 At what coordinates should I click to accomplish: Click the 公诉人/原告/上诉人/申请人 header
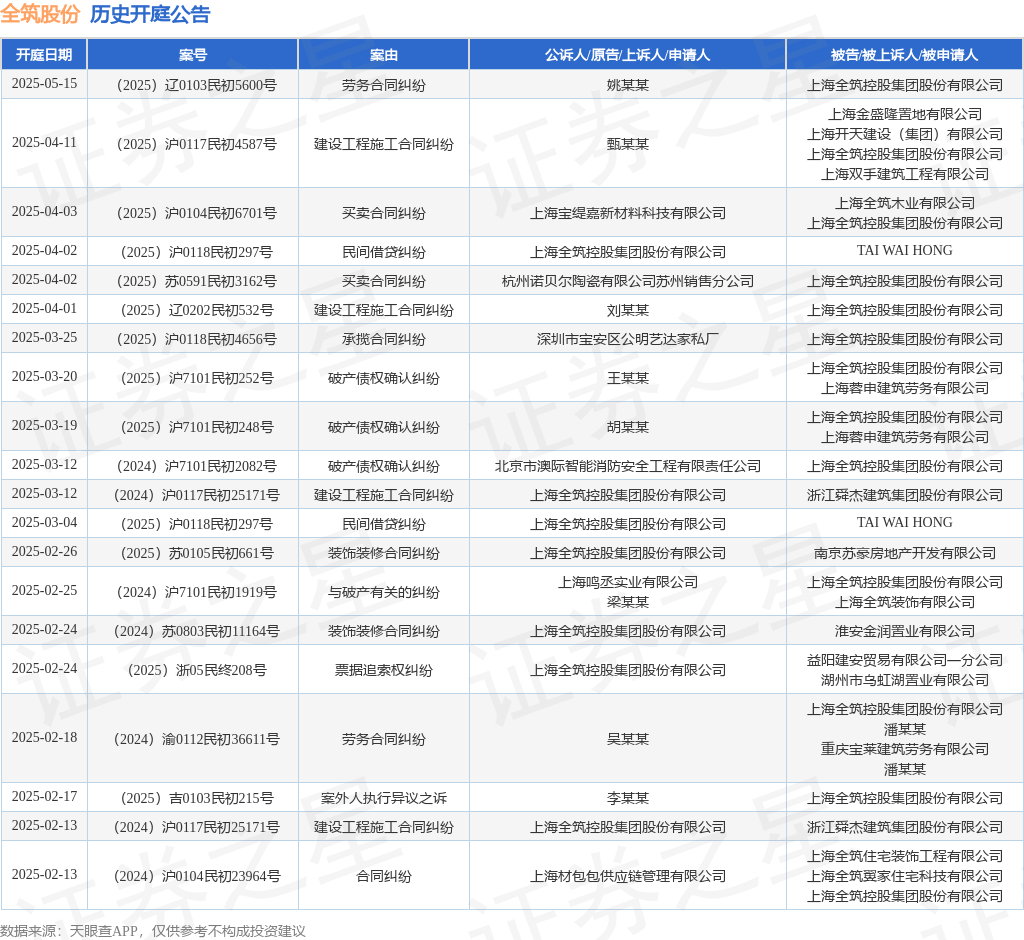pos(627,55)
